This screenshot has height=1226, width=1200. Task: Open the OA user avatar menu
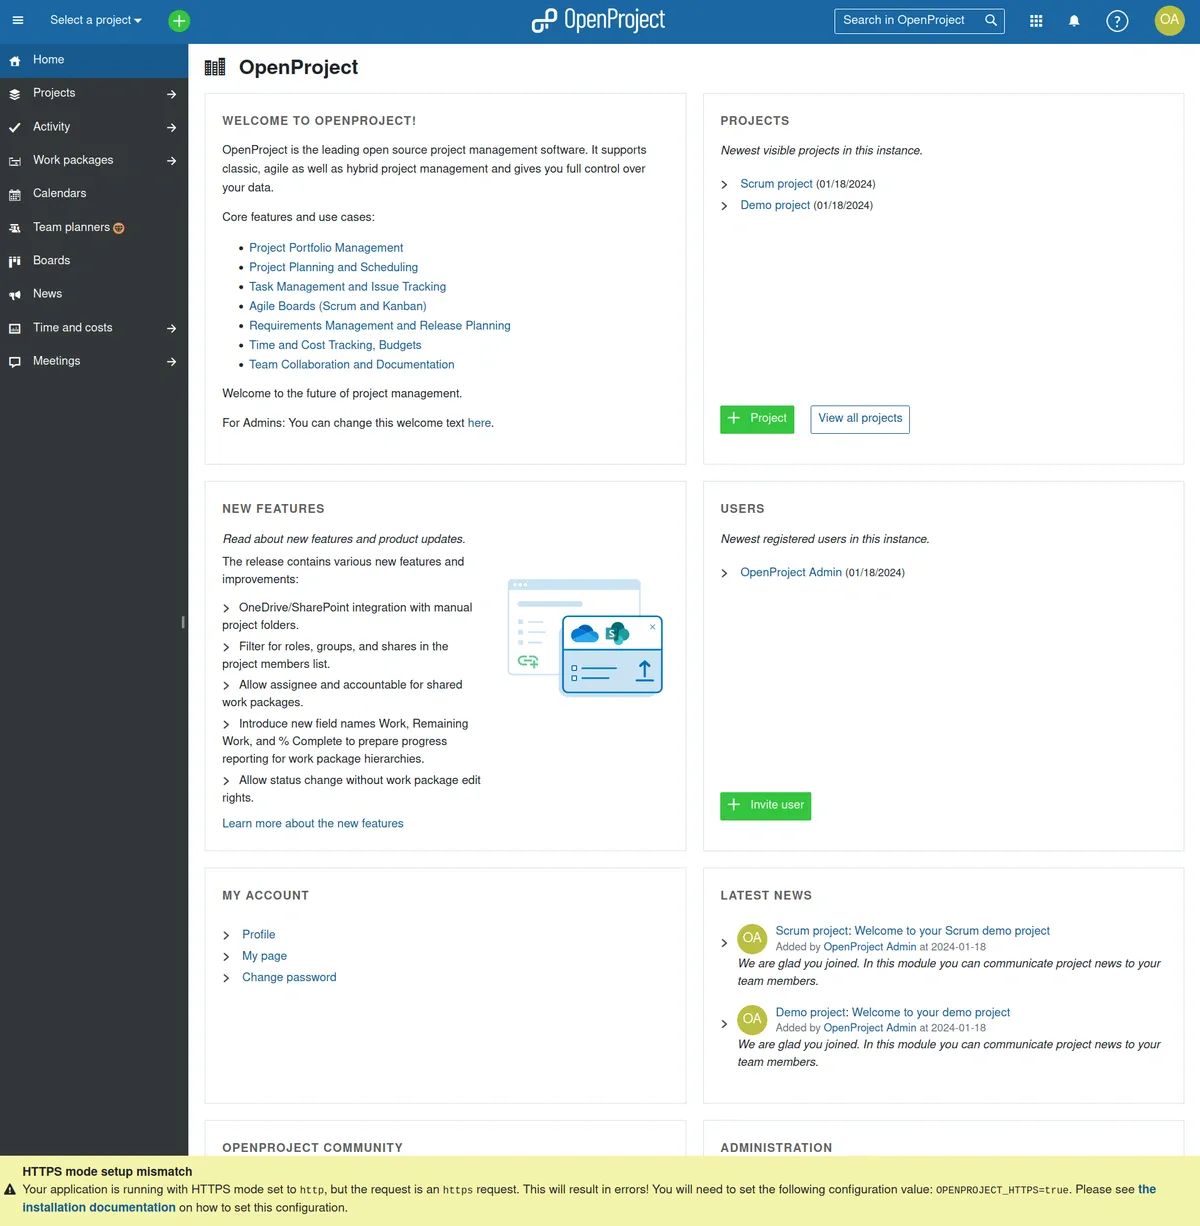point(1169,20)
